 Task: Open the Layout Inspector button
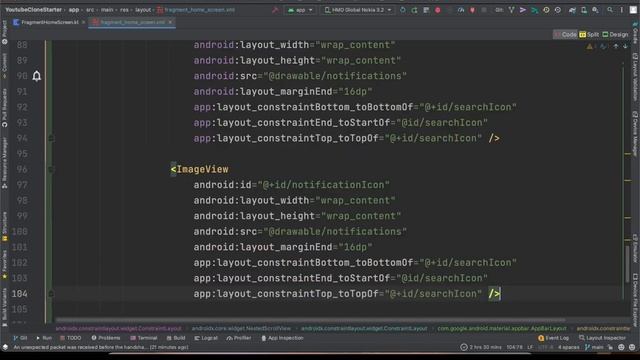pos(602,338)
